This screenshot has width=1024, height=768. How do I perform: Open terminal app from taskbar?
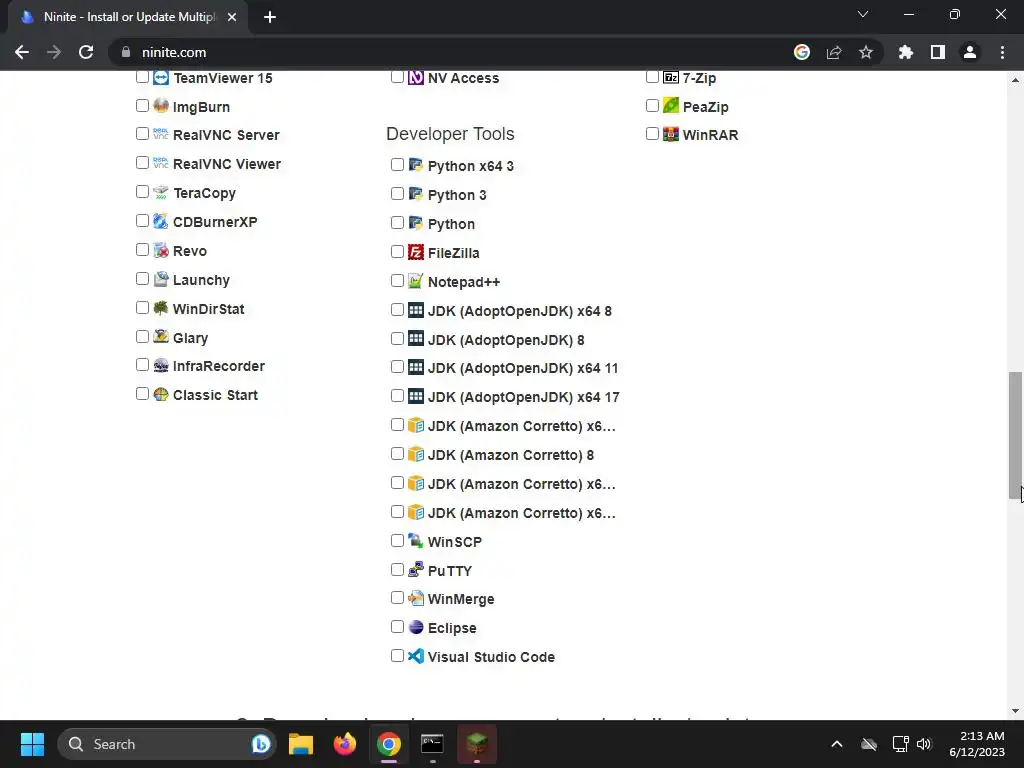[x=432, y=744]
